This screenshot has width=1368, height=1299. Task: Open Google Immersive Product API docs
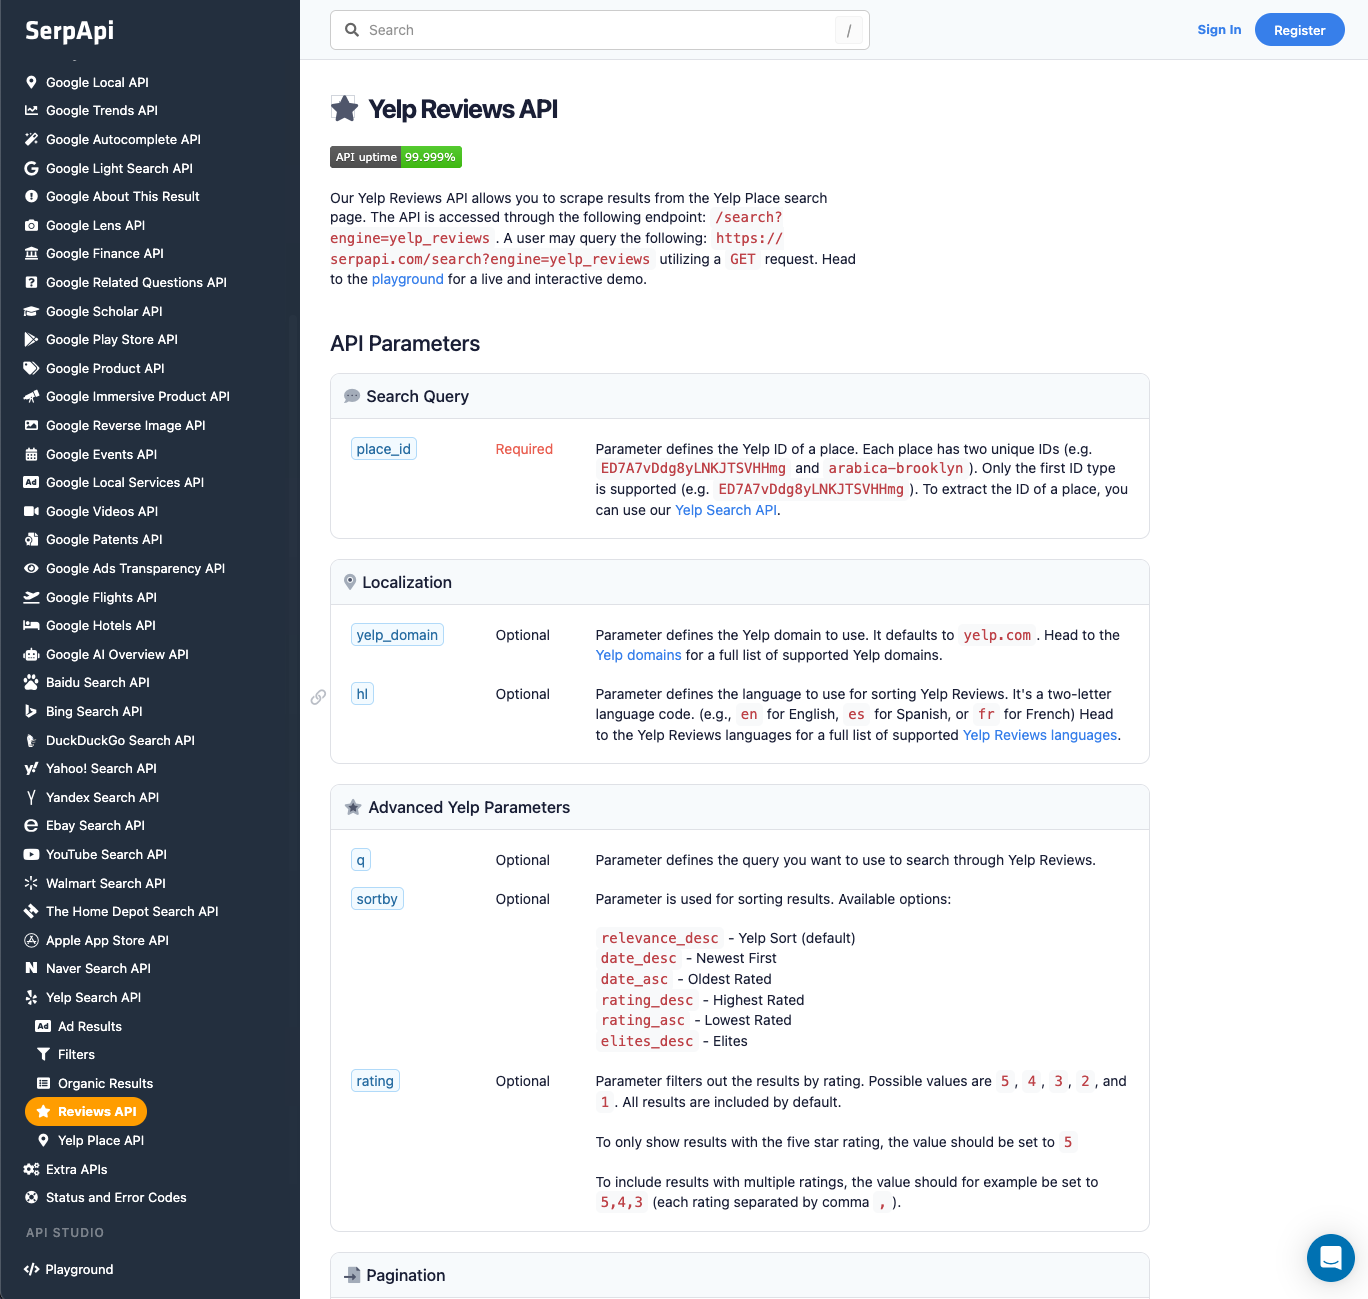click(138, 396)
